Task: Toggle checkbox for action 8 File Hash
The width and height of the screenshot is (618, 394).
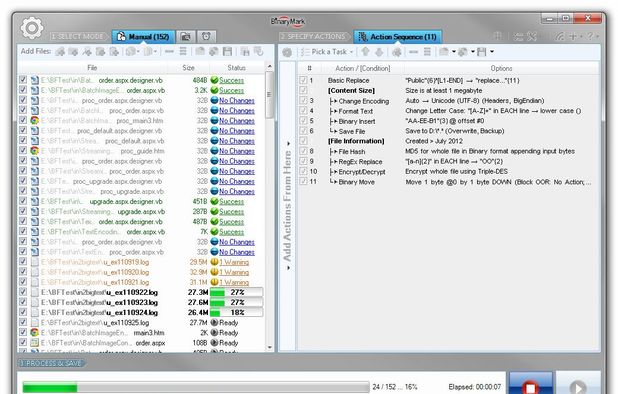Action: point(303,151)
